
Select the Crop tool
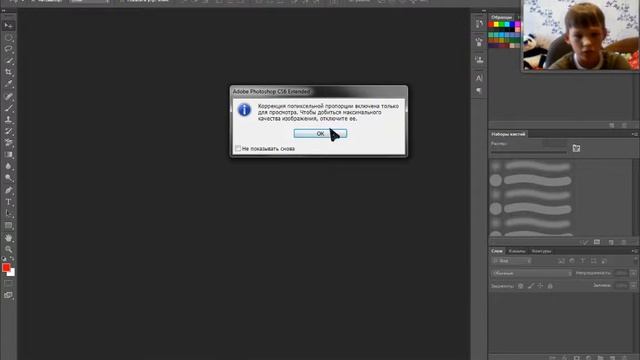point(8,72)
